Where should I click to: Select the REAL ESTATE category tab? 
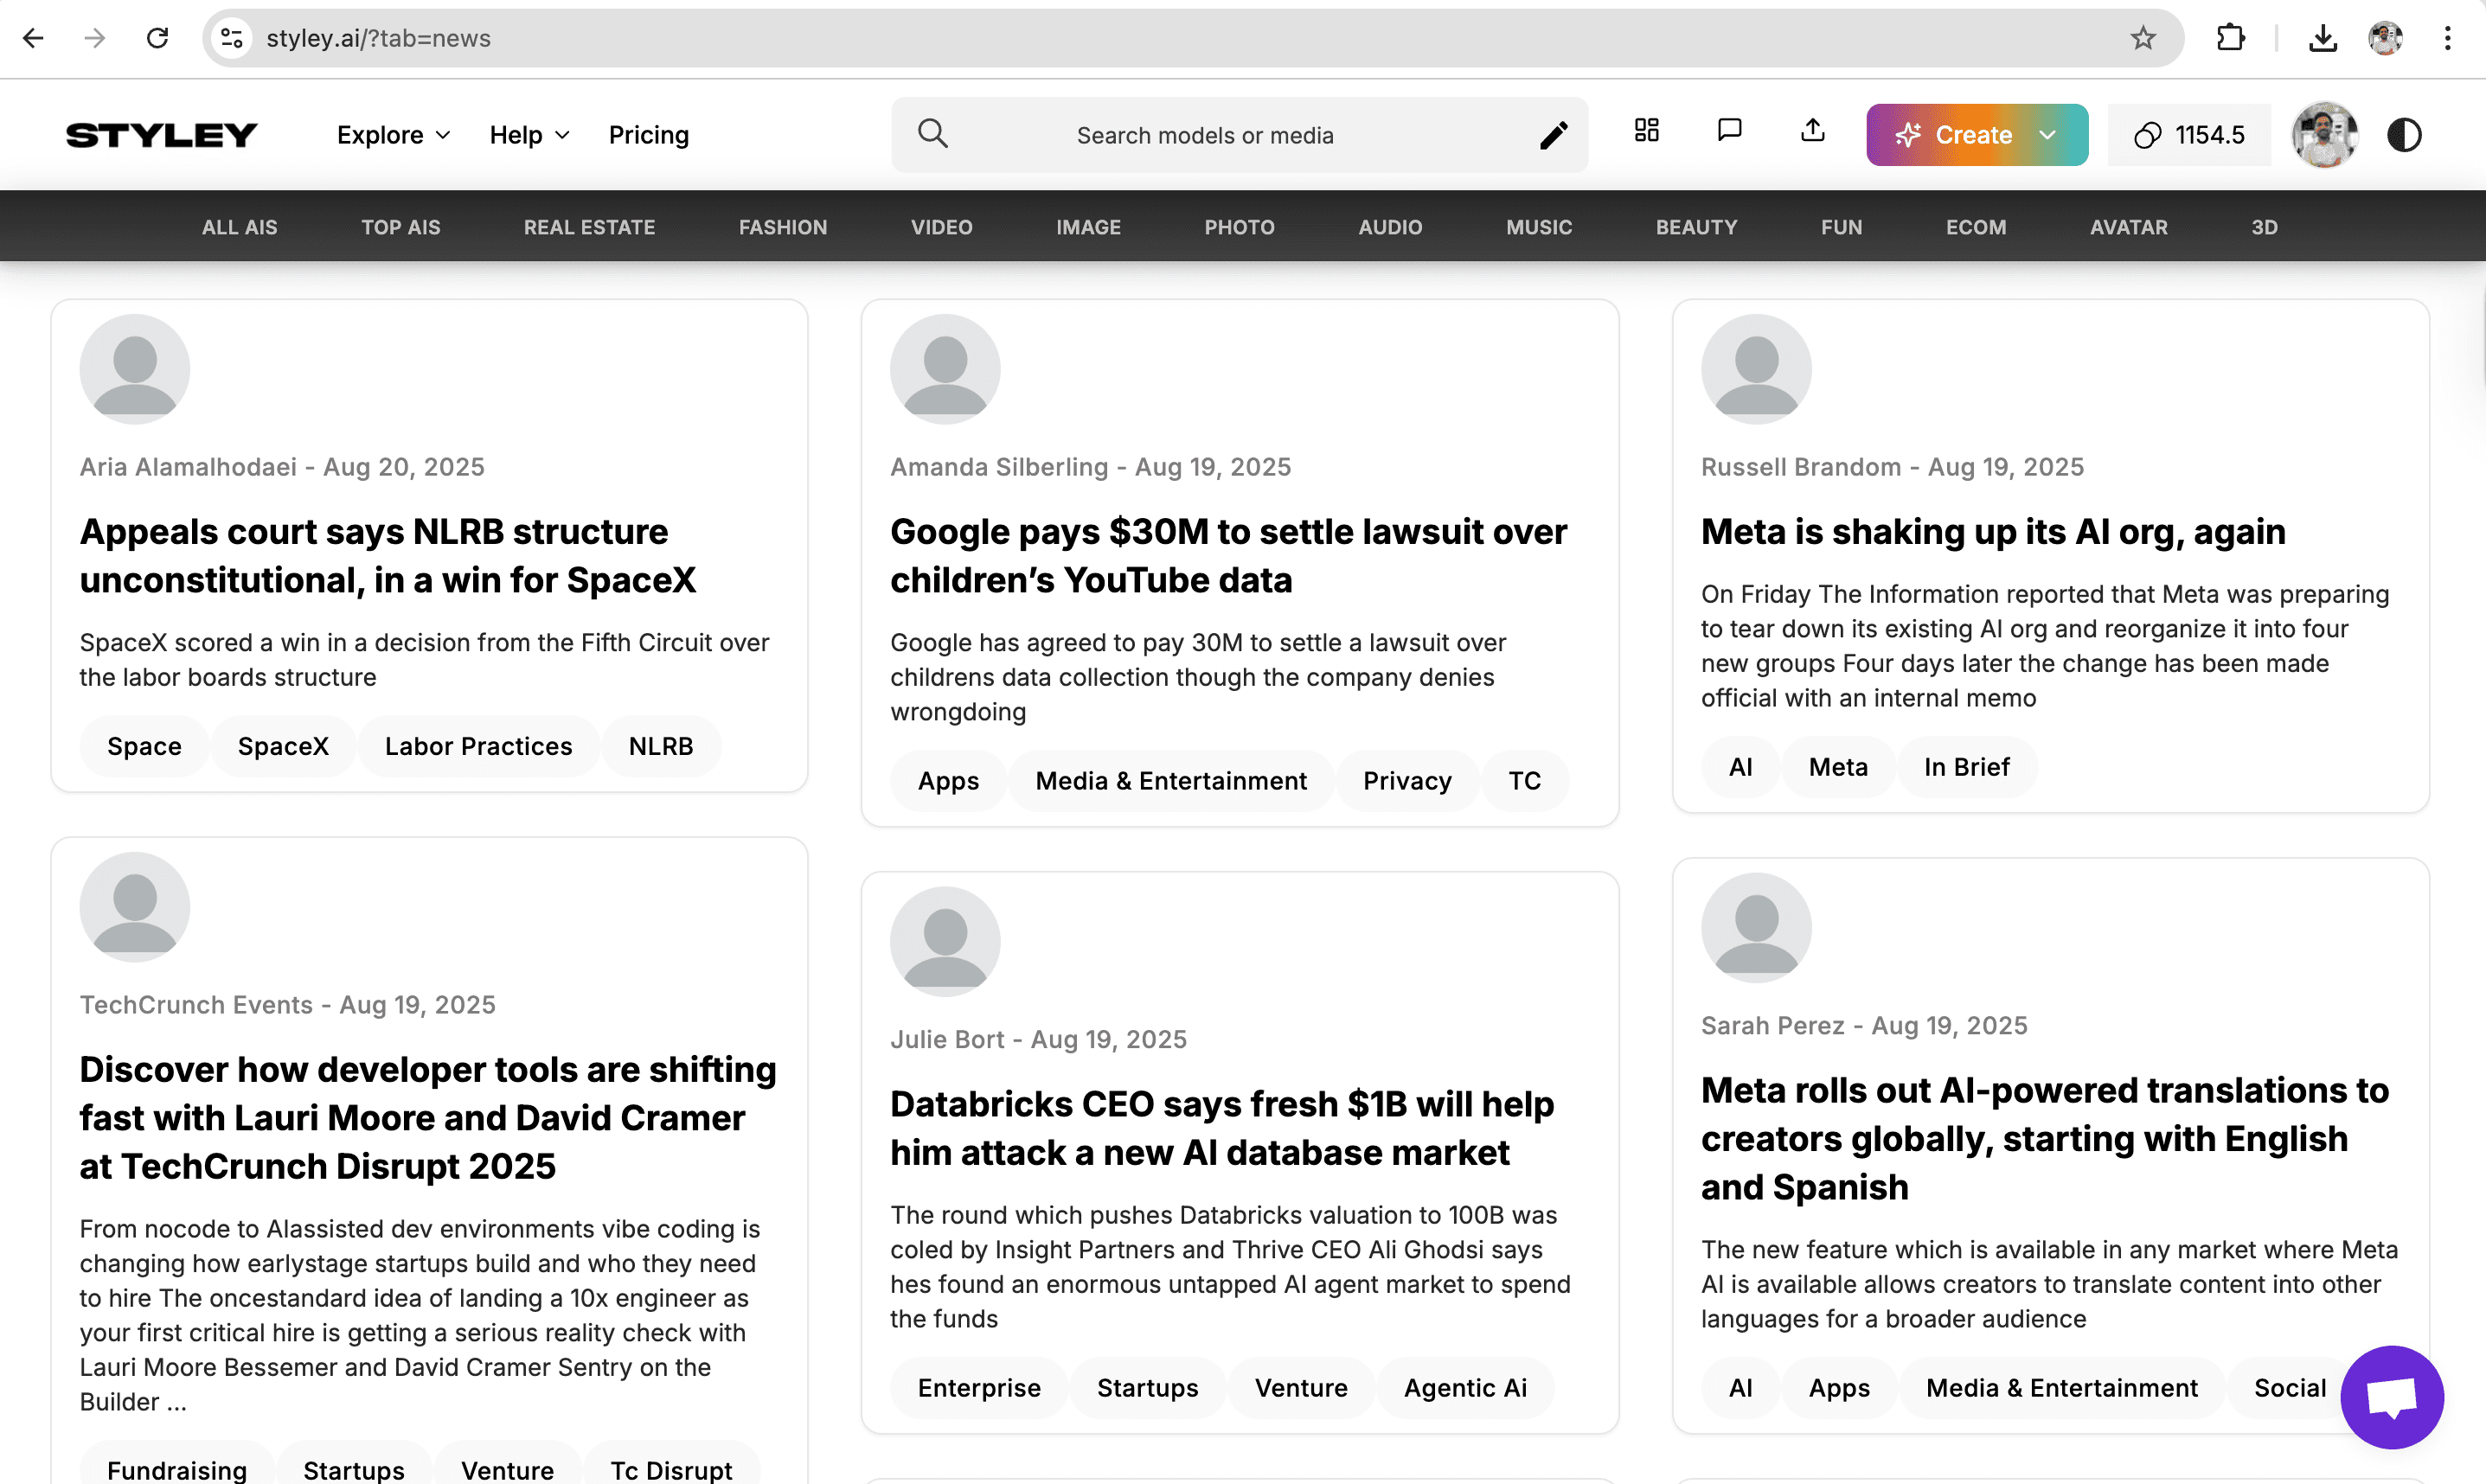[x=589, y=227]
